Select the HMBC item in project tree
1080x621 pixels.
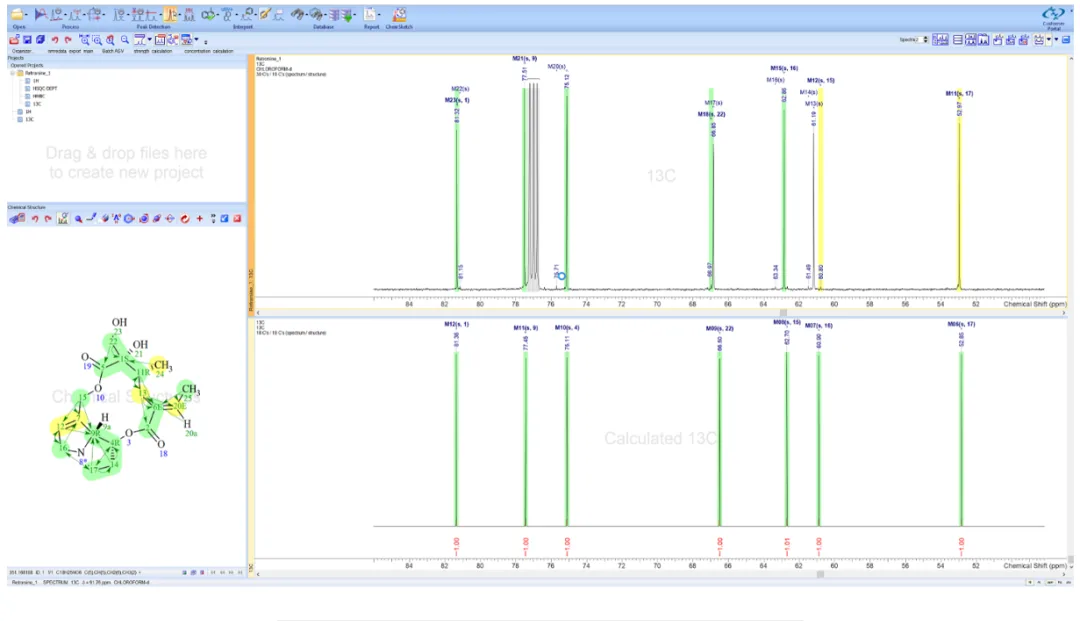39,96
